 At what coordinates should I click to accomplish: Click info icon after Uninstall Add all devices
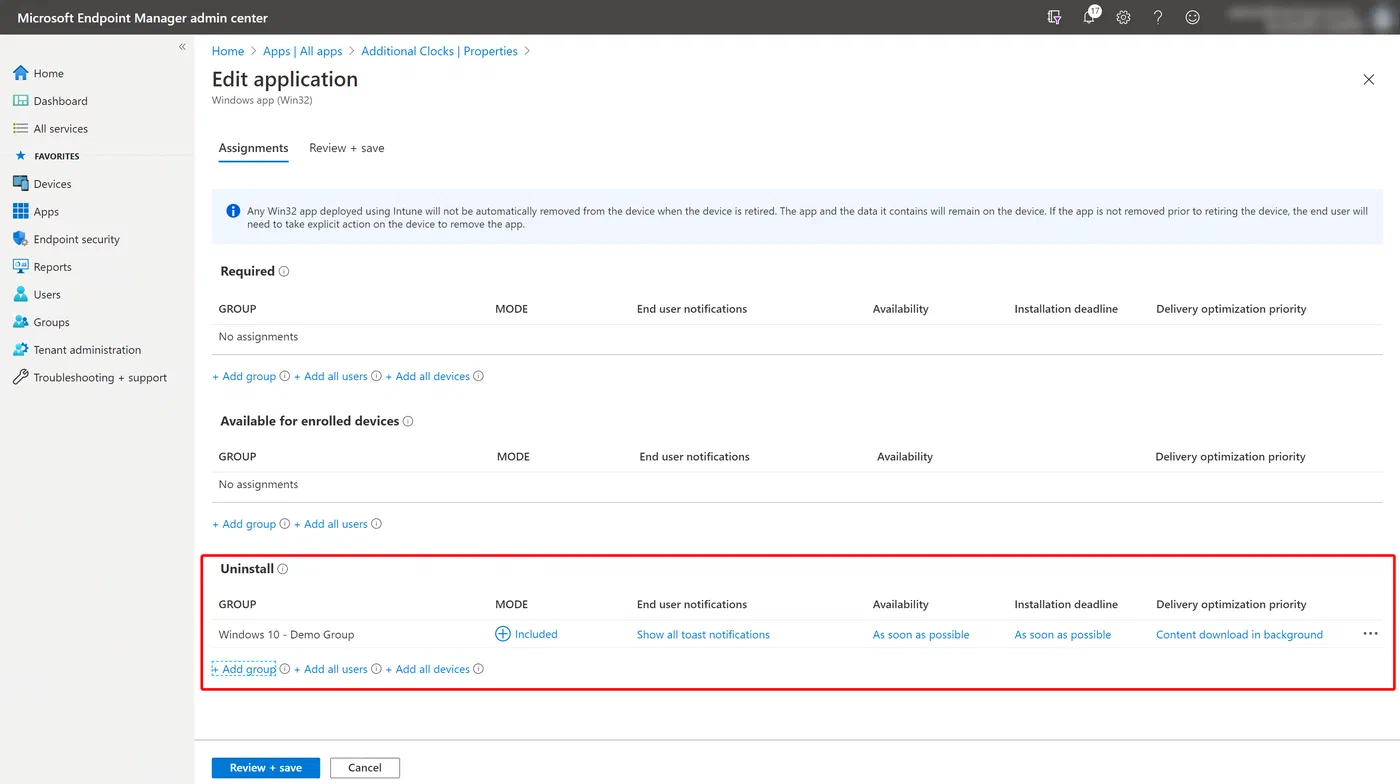(x=478, y=669)
